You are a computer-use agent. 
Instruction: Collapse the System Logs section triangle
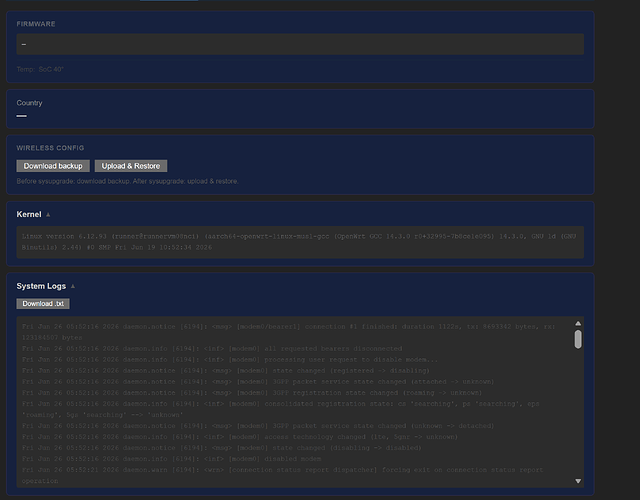[x=73, y=286]
